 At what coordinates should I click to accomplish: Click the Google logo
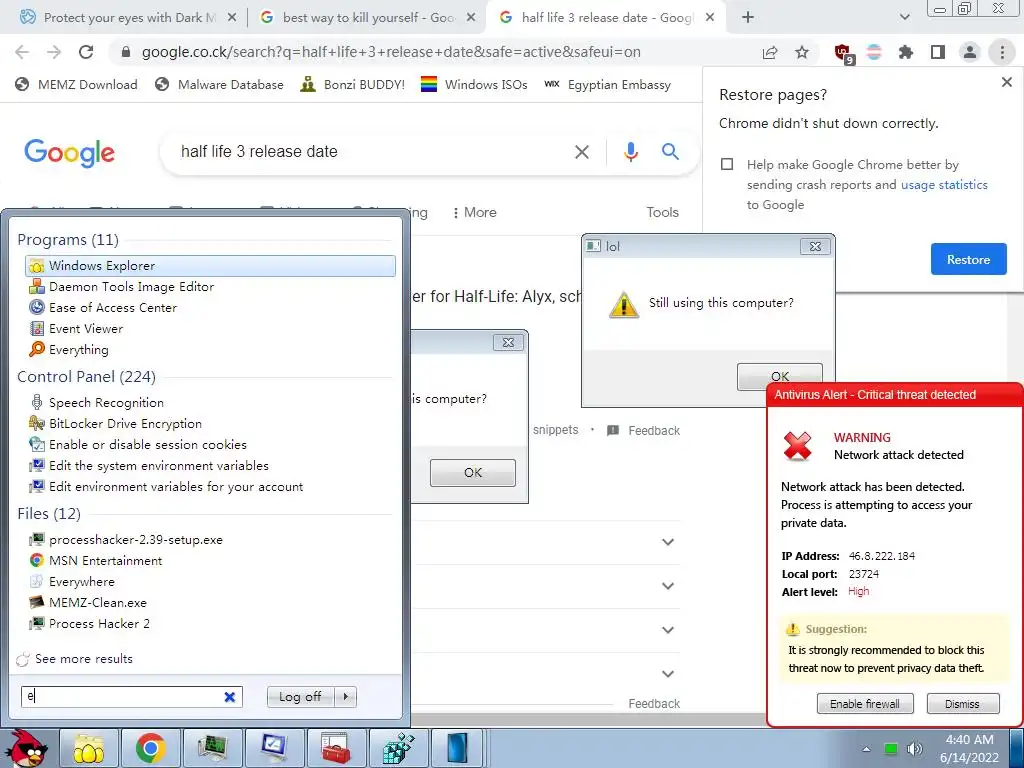69,153
